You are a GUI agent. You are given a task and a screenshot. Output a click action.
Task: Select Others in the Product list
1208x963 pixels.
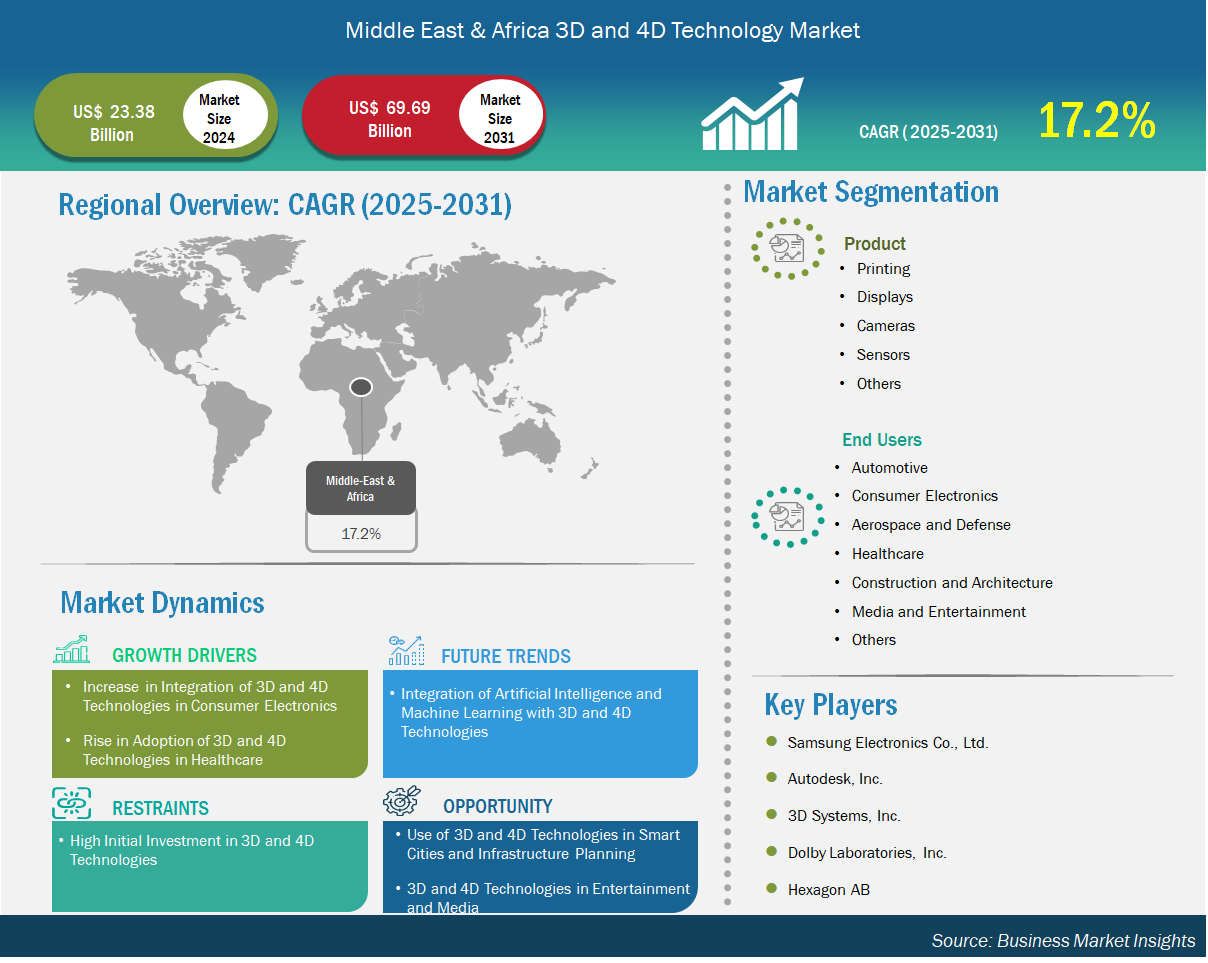[879, 384]
